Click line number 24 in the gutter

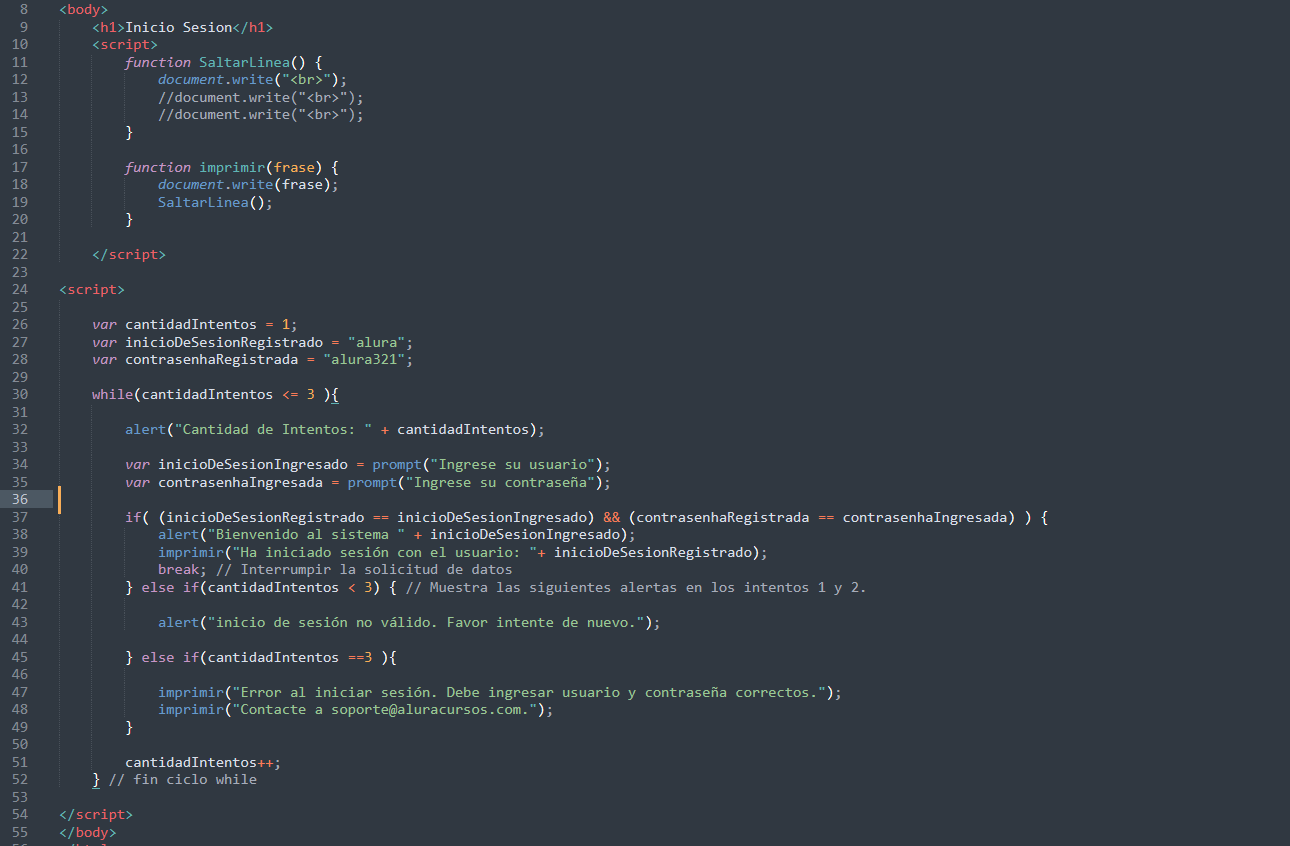(x=20, y=290)
